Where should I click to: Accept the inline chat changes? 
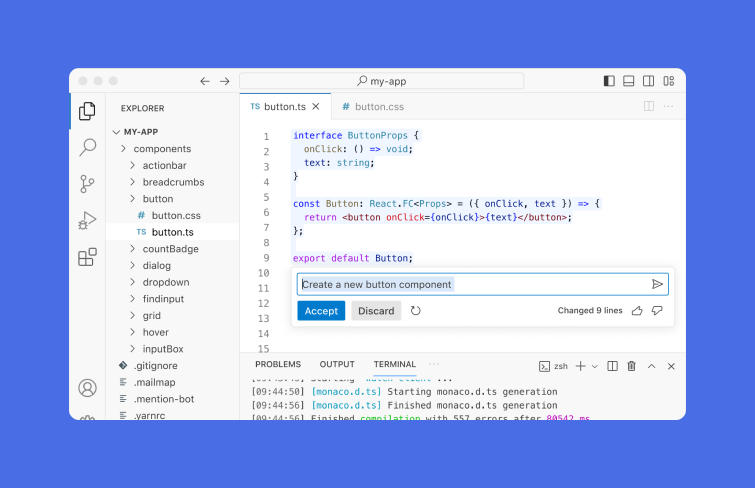321,311
